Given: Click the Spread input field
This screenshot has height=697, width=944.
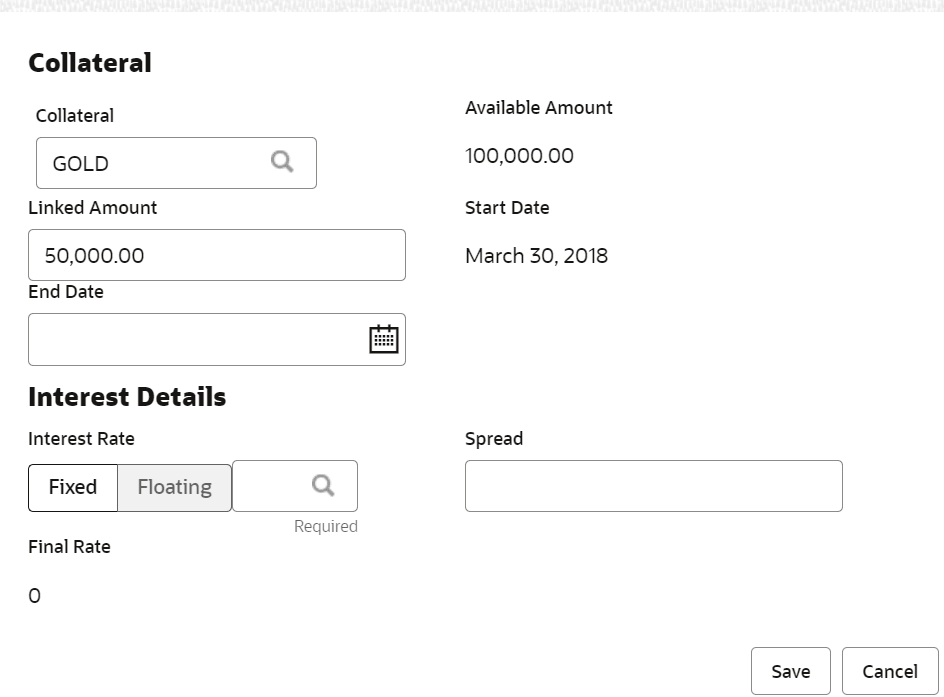Looking at the screenshot, I should point(653,487).
